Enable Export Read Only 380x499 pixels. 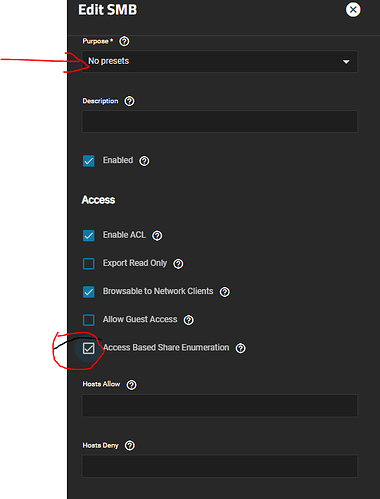click(x=89, y=263)
